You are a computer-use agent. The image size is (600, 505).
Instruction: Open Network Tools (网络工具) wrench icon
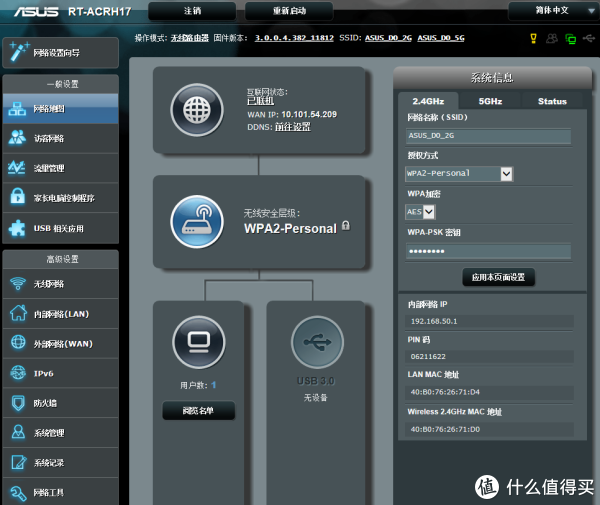[18, 492]
